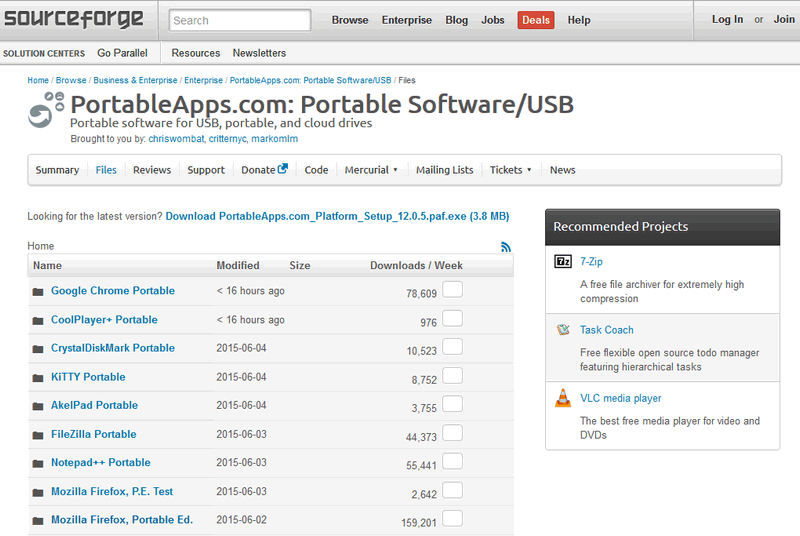Screen dimensions: 800x536
Task: Sort by the Modified column header
Action: [x=238, y=265]
